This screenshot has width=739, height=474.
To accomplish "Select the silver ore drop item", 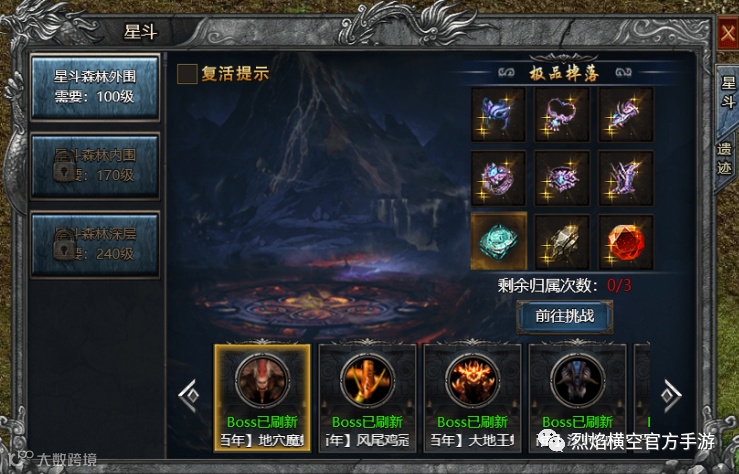I will [562, 242].
